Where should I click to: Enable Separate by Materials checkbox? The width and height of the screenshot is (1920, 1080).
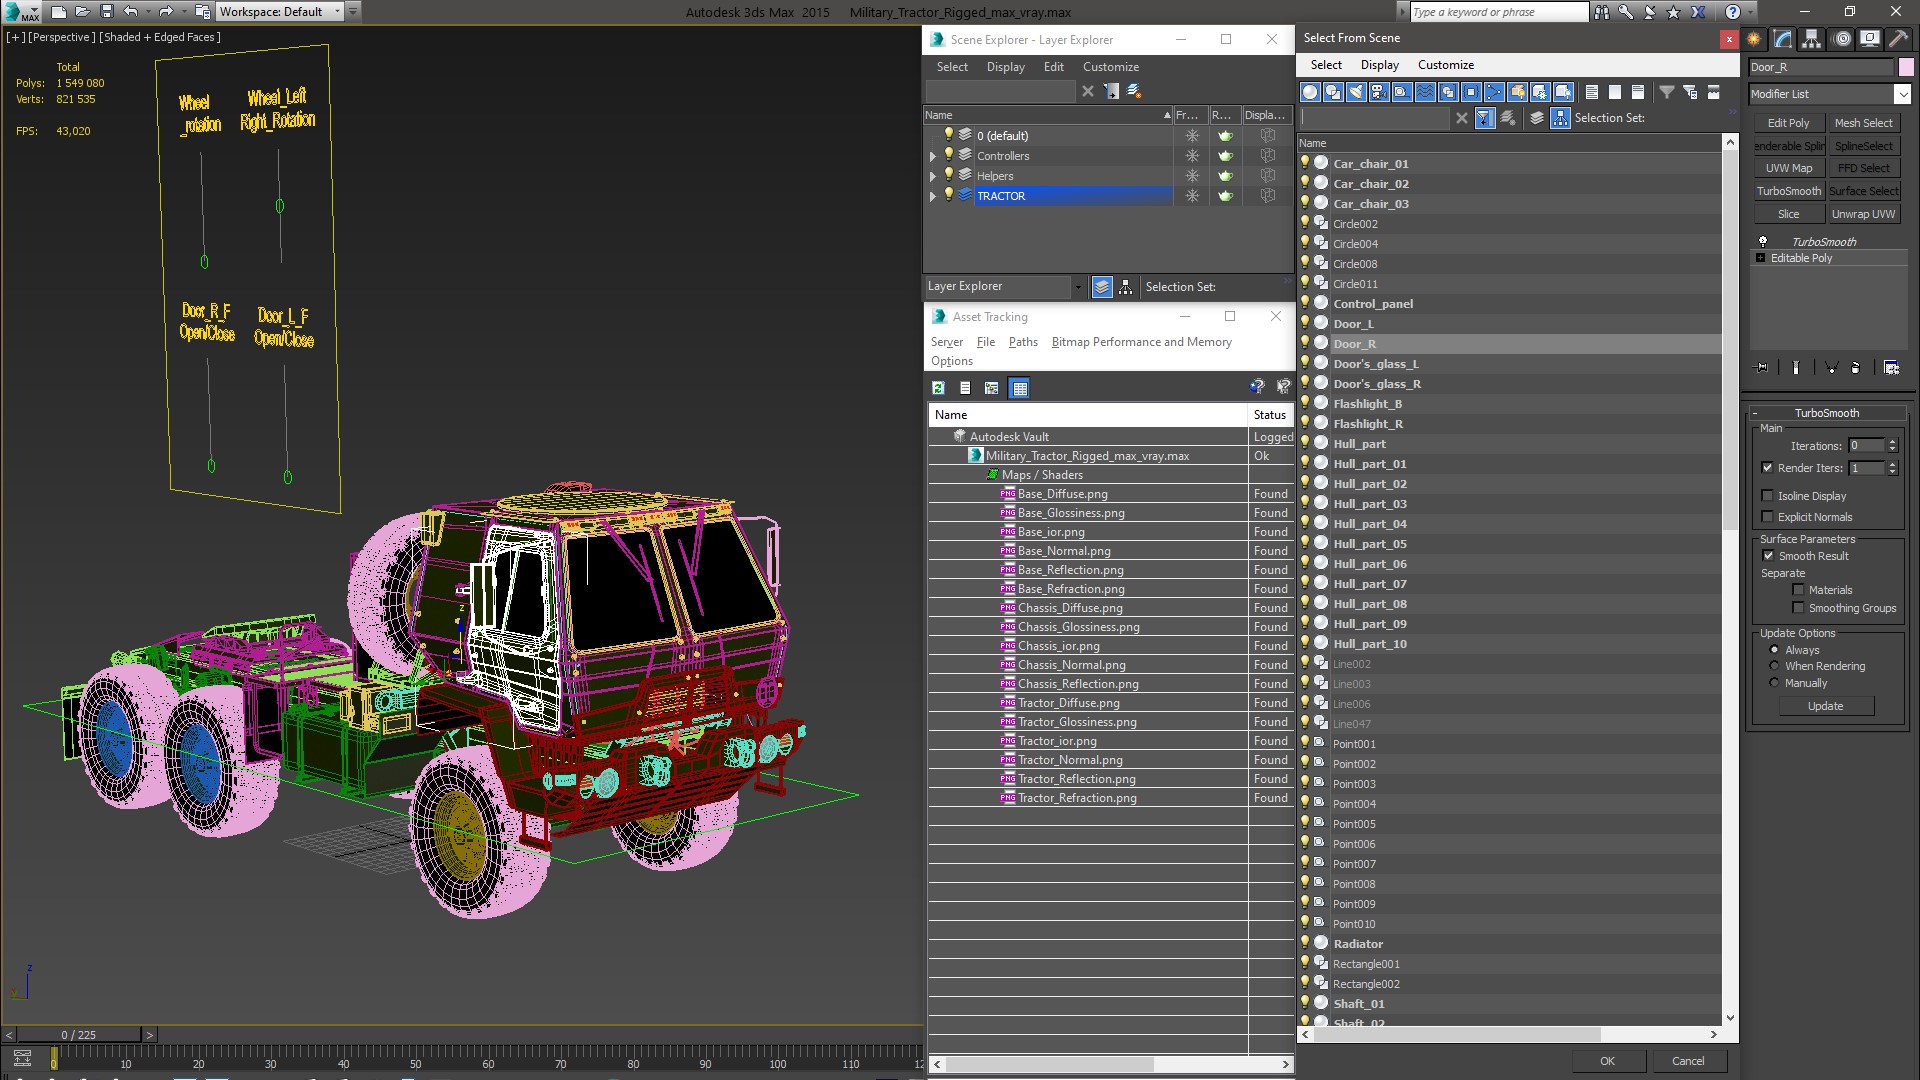tap(1798, 590)
